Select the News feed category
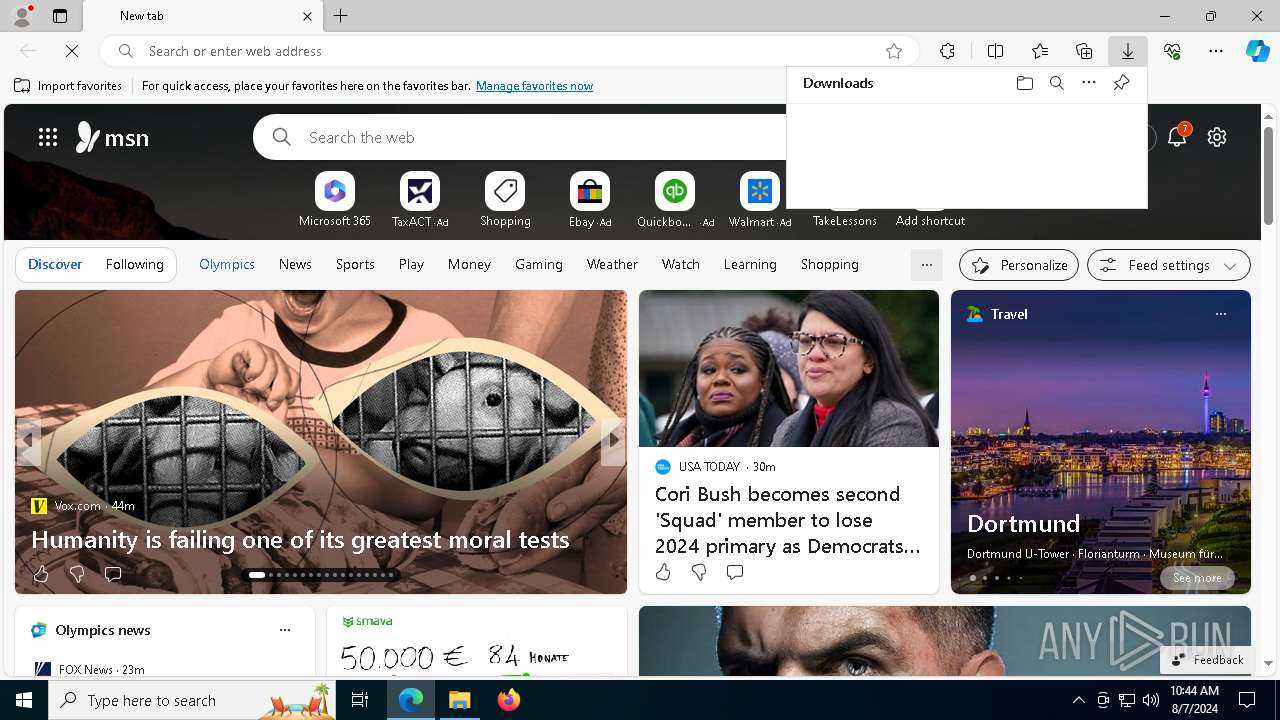1280x720 pixels. [295, 264]
